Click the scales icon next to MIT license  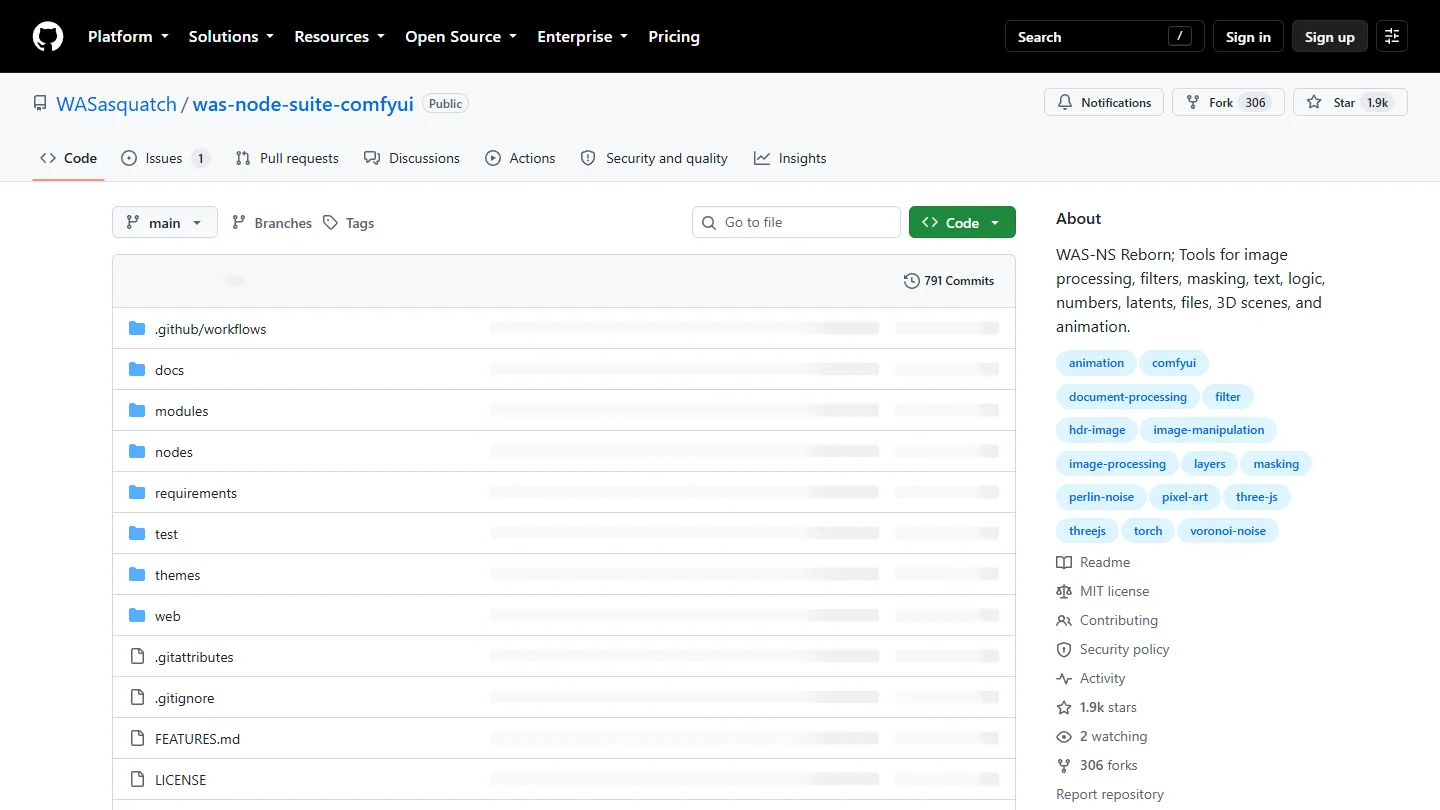(x=1064, y=592)
